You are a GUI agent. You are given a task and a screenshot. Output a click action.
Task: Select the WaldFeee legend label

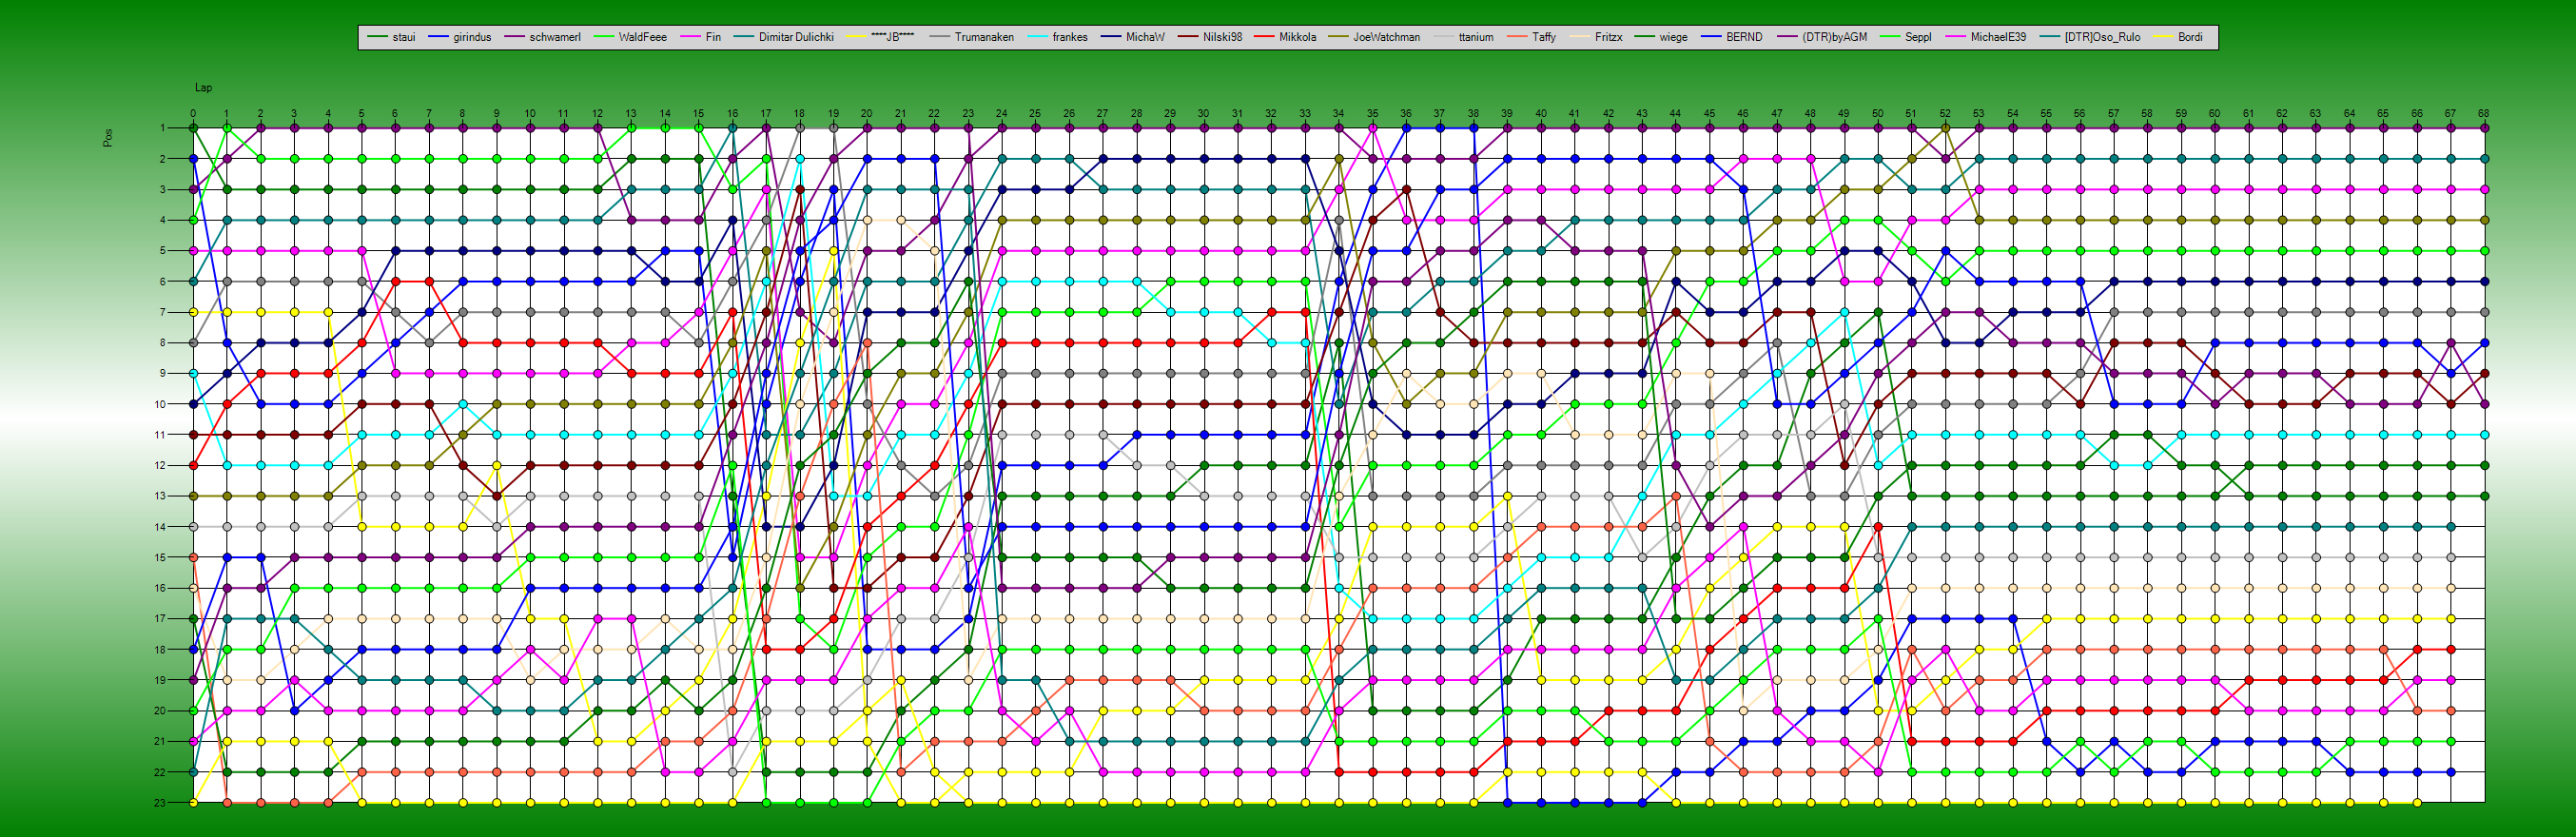(x=642, y=37)
